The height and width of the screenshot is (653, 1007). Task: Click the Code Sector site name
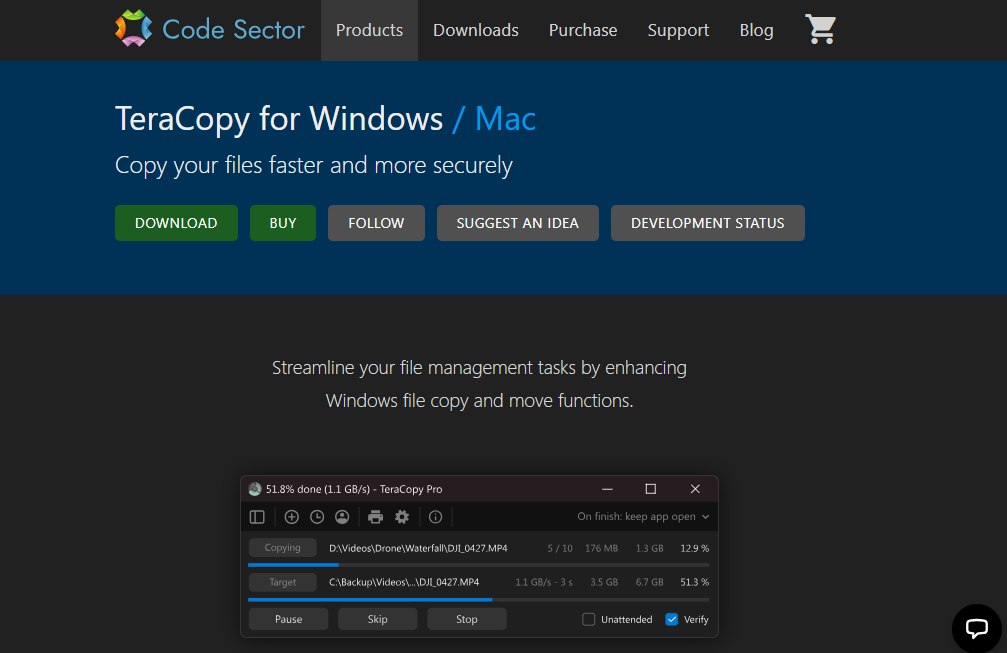(234, 30)
